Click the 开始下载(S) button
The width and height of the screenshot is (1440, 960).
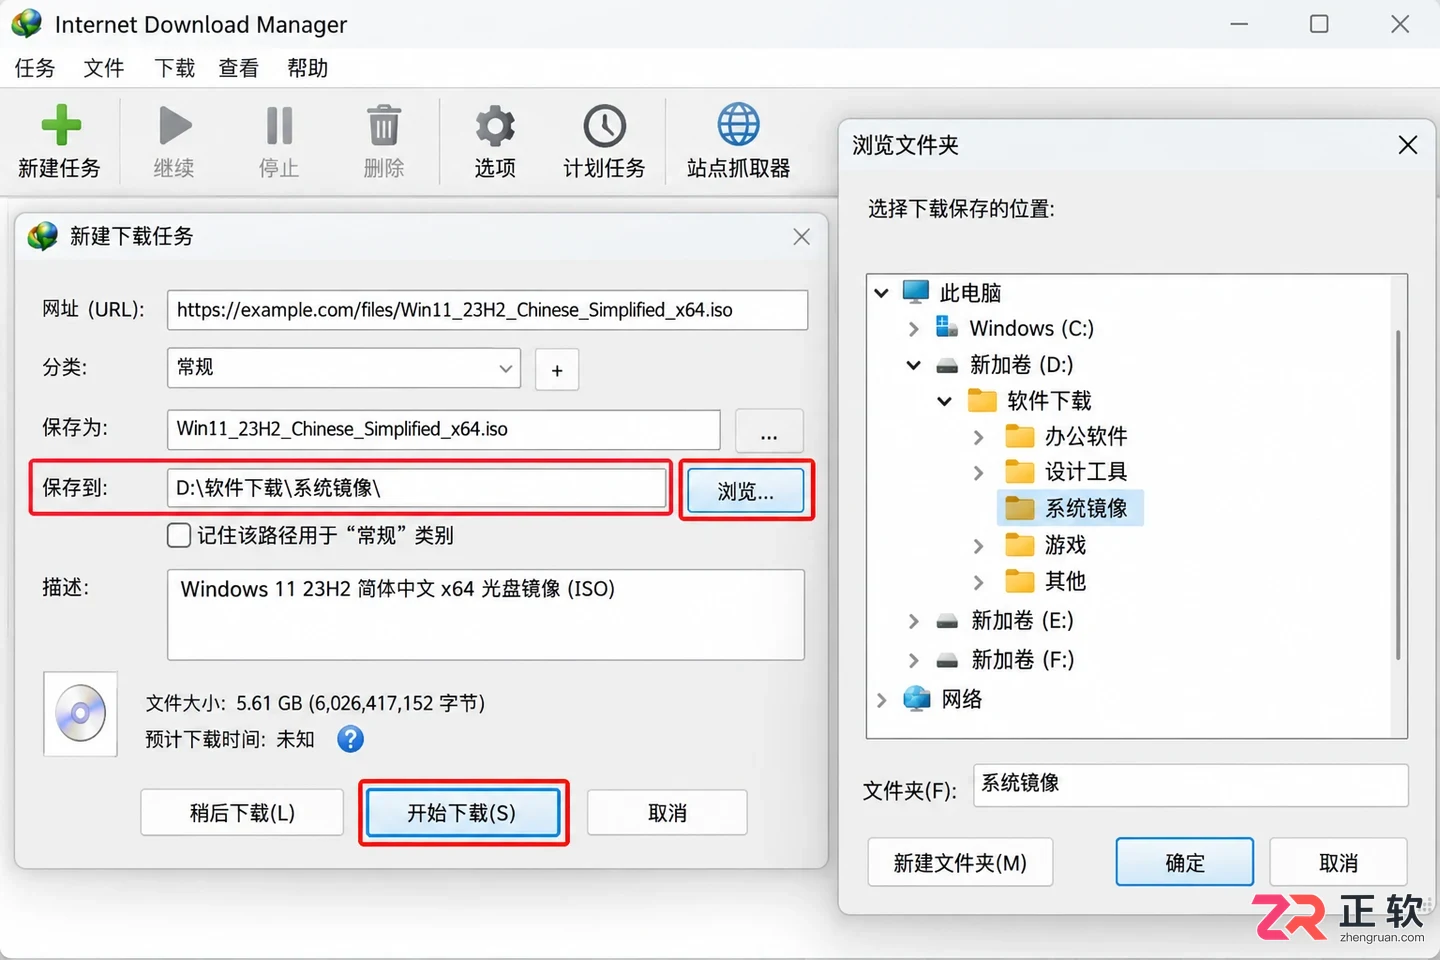tap(462, 812)
